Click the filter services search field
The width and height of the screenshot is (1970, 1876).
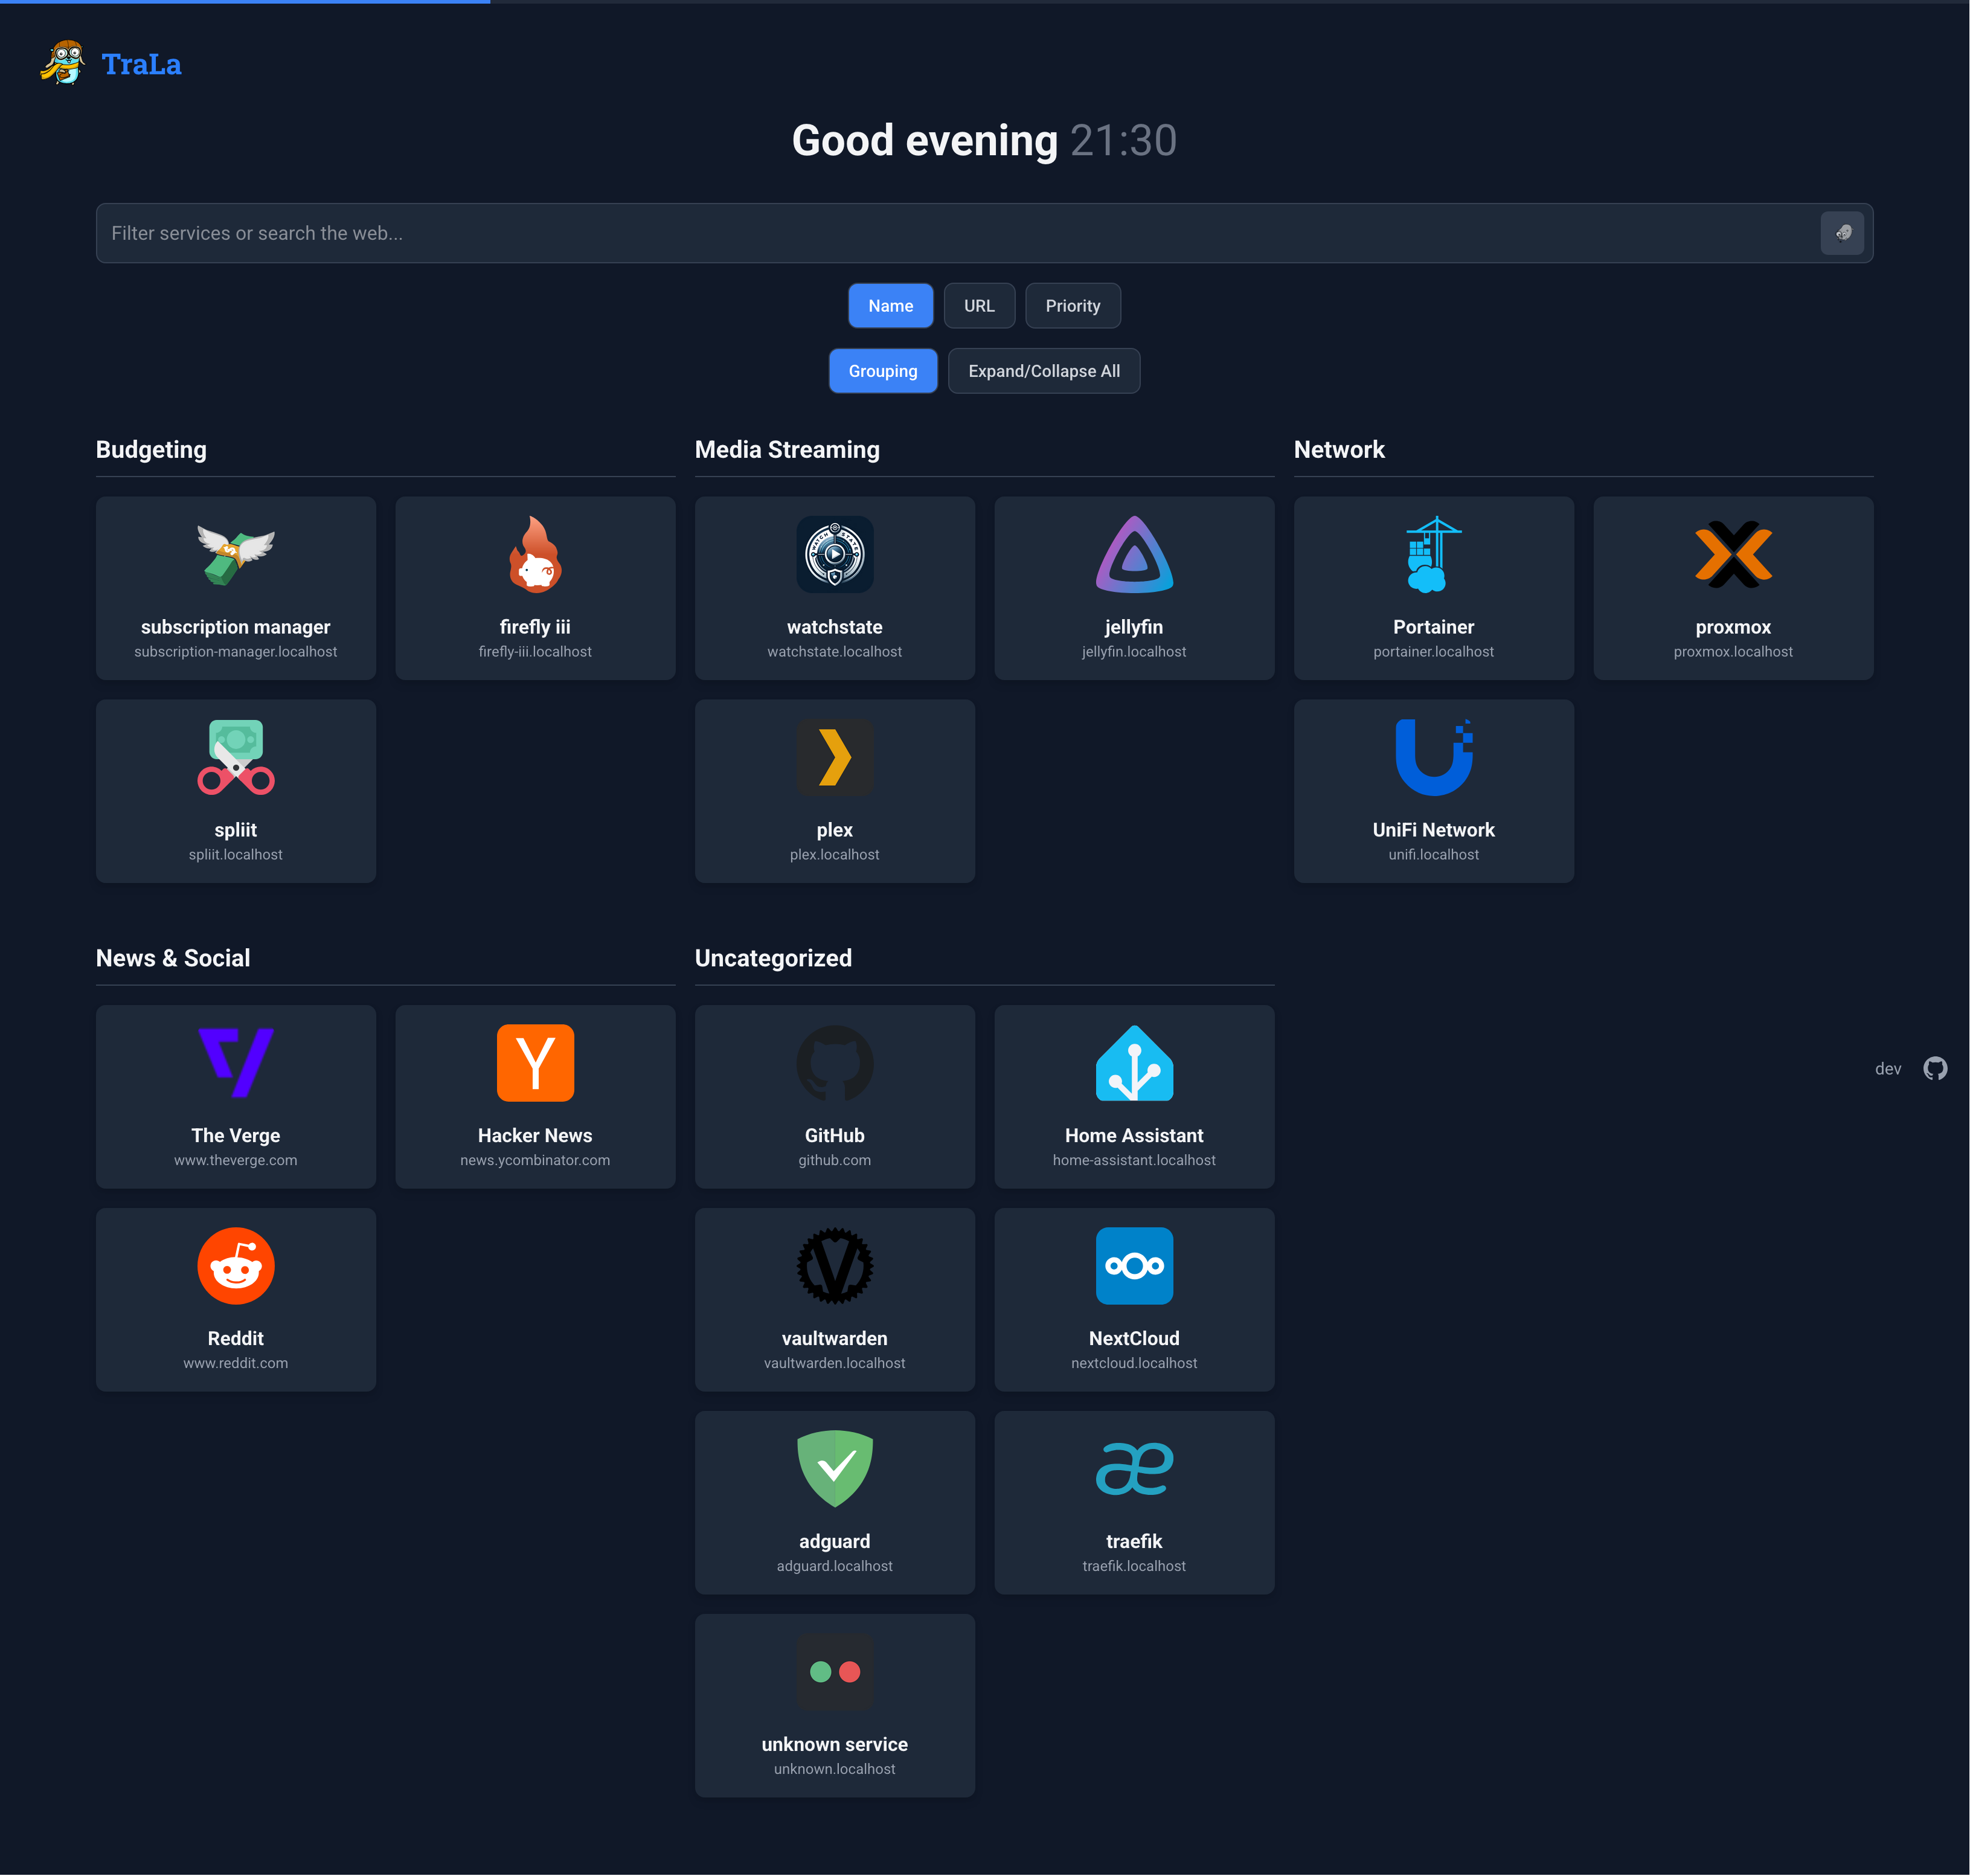[700, 233]
